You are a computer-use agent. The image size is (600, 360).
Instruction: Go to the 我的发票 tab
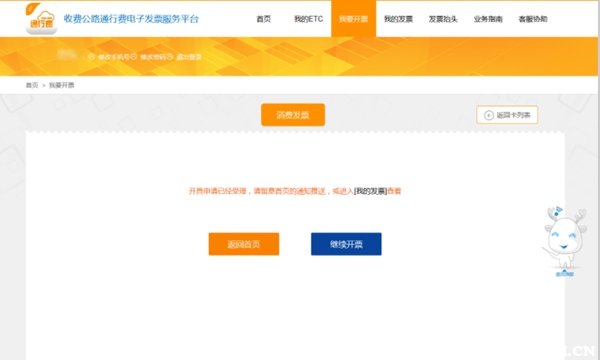click(398, 19)
